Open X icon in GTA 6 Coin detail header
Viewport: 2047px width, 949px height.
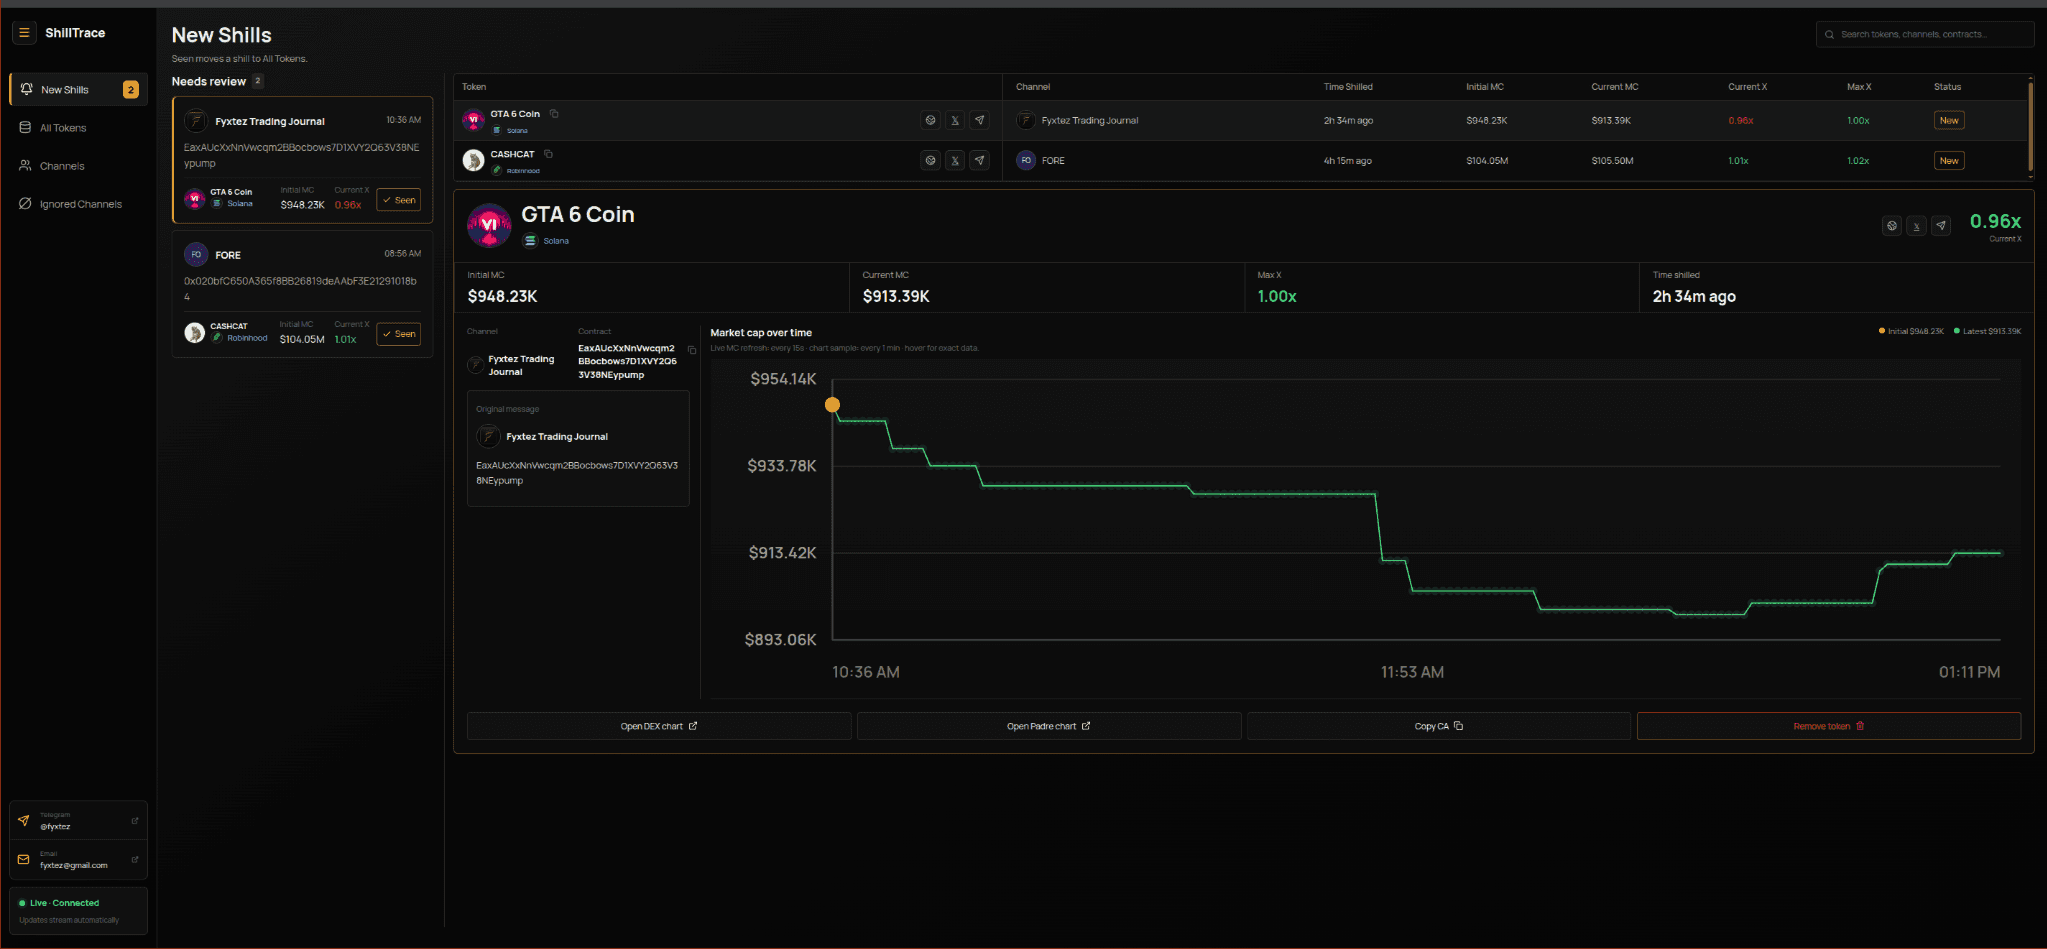[1916, 226]
